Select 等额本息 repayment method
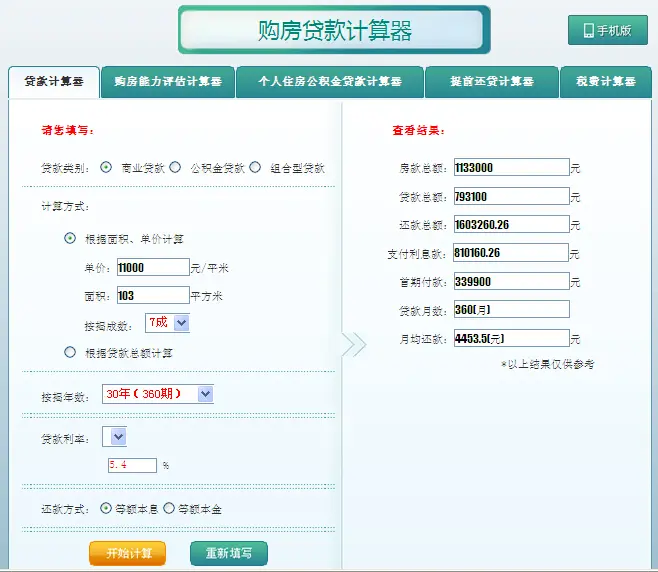The height and width of the screenshot is (572, 658). click(106, 508)
